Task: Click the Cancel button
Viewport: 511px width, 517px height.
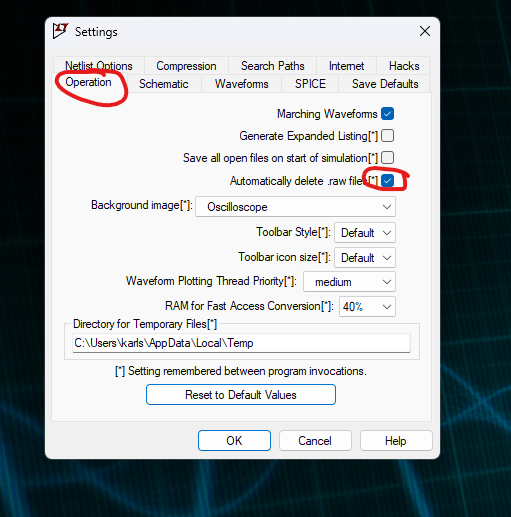Action: point(315,441)
